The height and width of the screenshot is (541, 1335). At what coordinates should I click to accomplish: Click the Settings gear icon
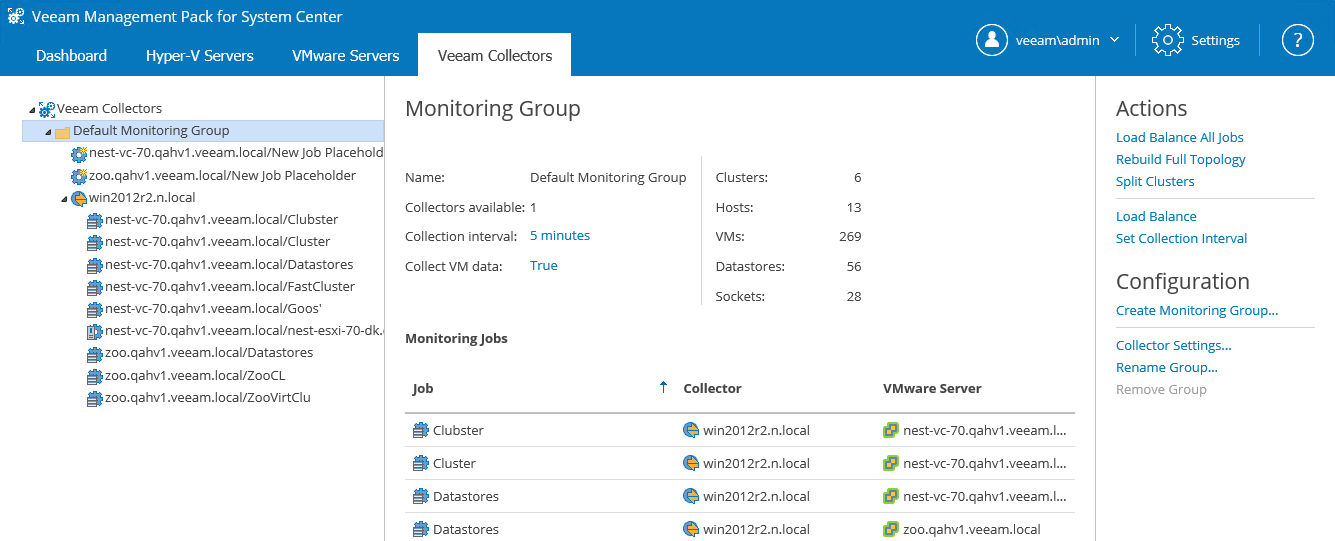(x=1167, y=40)
